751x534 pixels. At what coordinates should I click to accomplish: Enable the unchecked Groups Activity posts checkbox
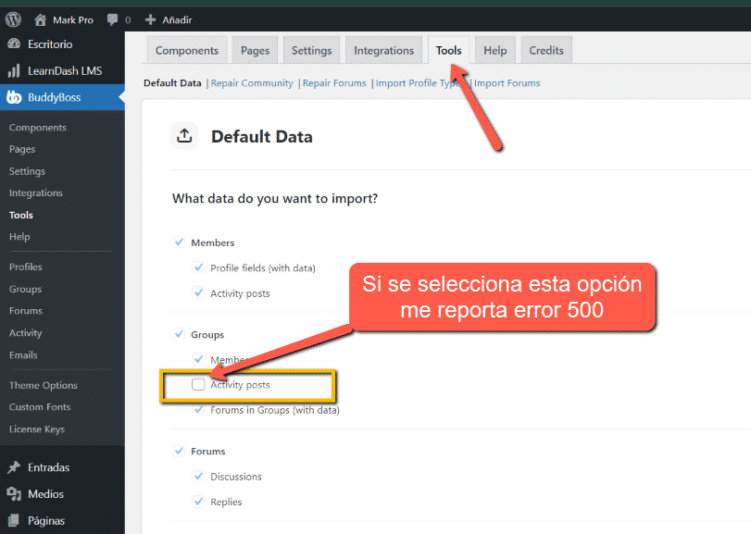click(198, 384)
